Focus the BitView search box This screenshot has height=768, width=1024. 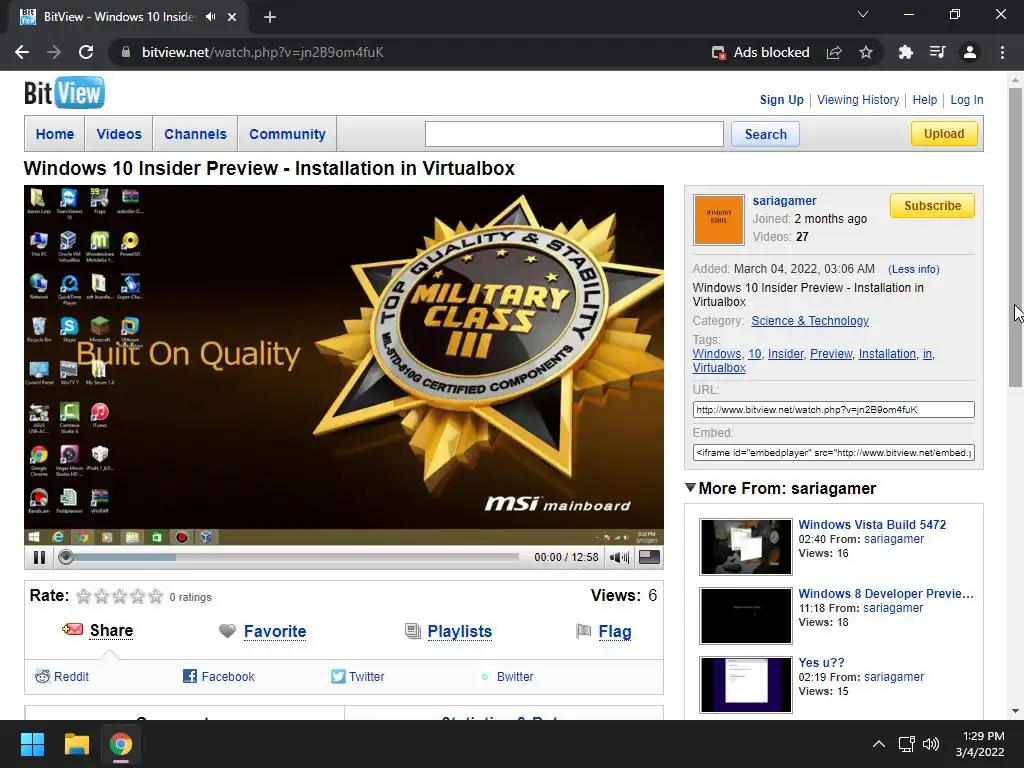click(x=574, y=134)
